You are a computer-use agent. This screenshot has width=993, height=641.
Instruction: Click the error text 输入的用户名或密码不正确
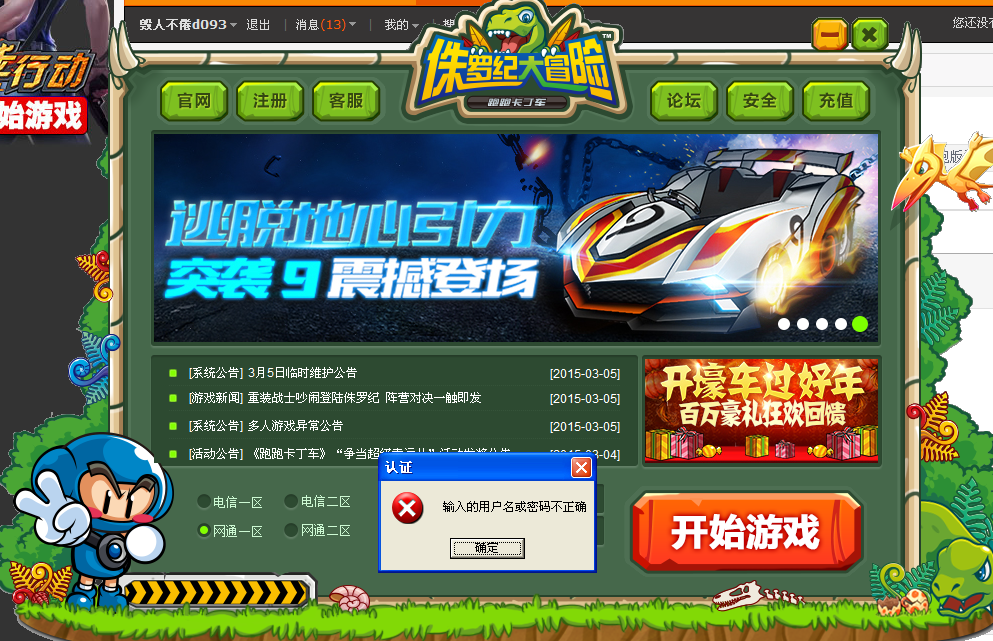(x=514, y=507)
